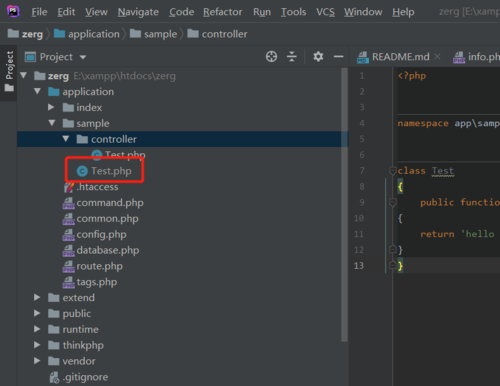This screenshot has height=386, width=500.
Task: Select config.php in the tree
Action: (x=101, y=234)
